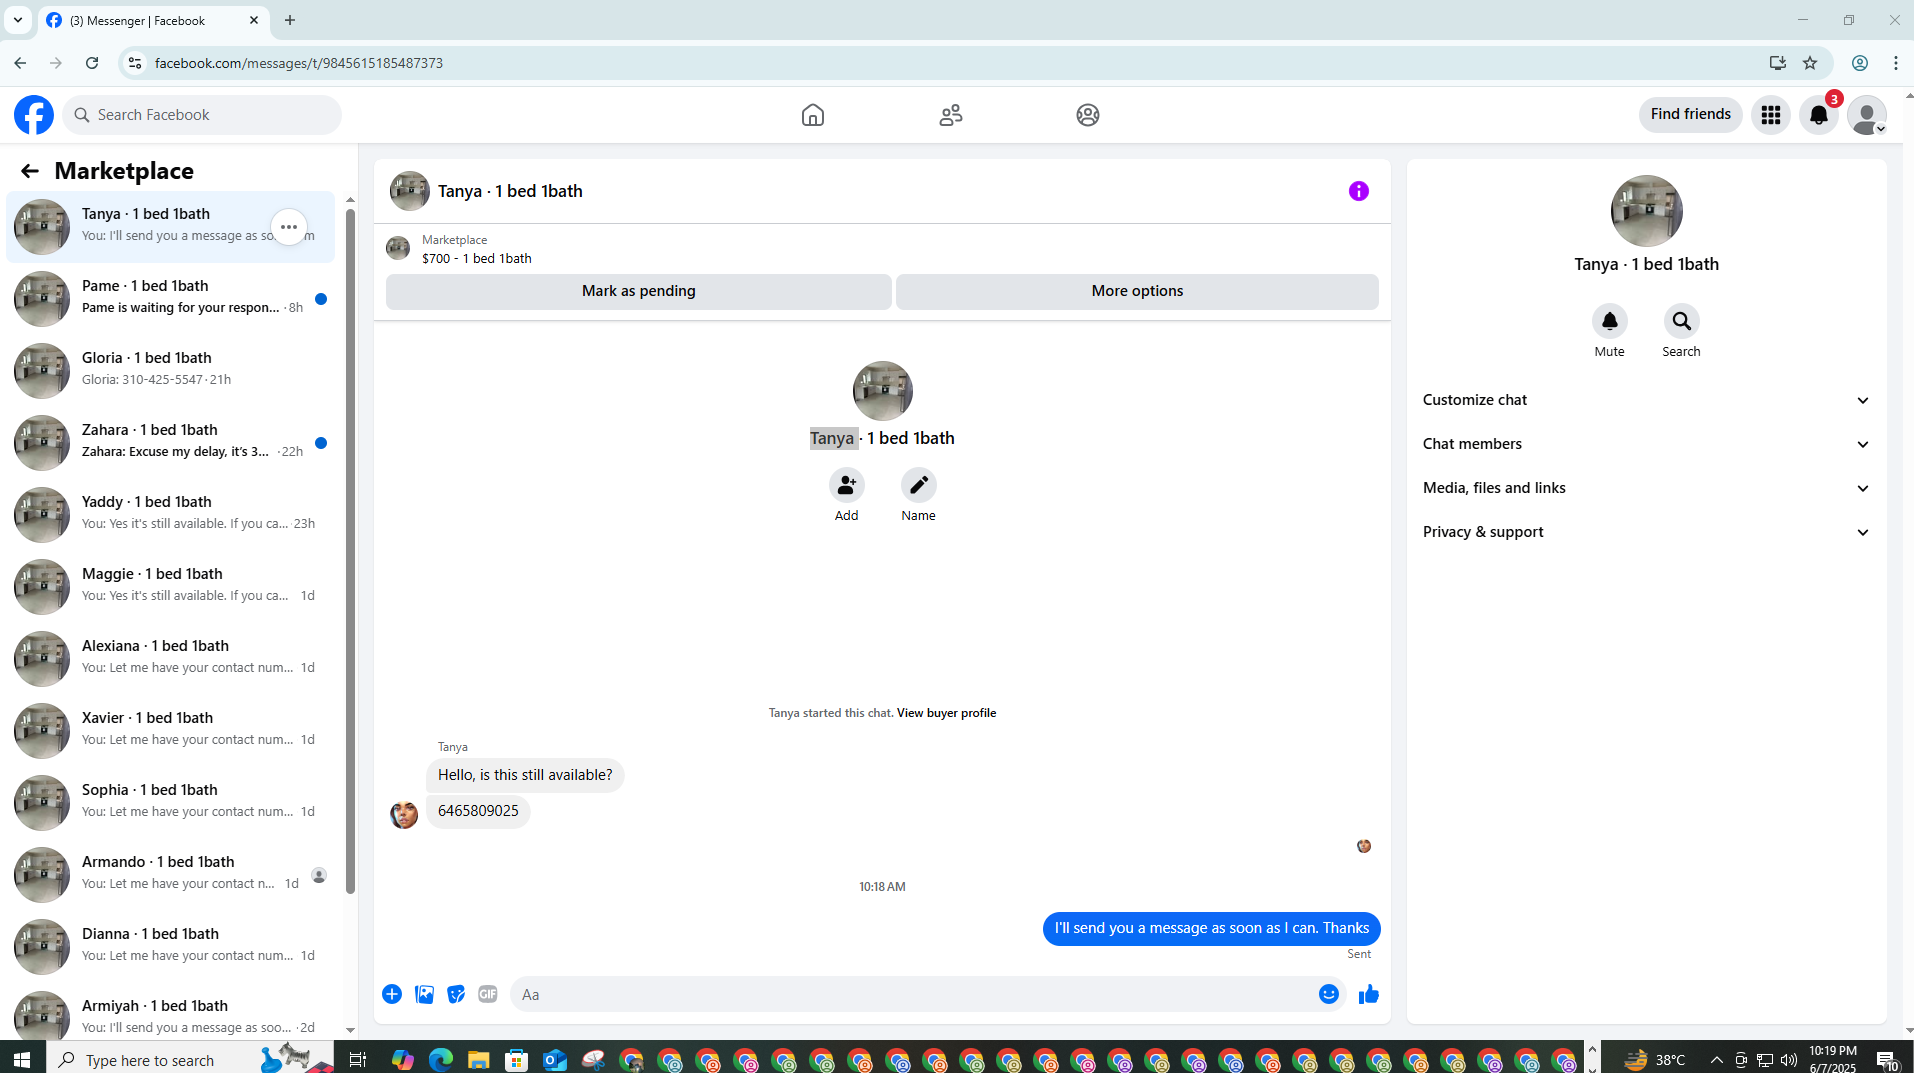Open Chrome menu three dots
1914x1073 pixels.
[1896, 63]
